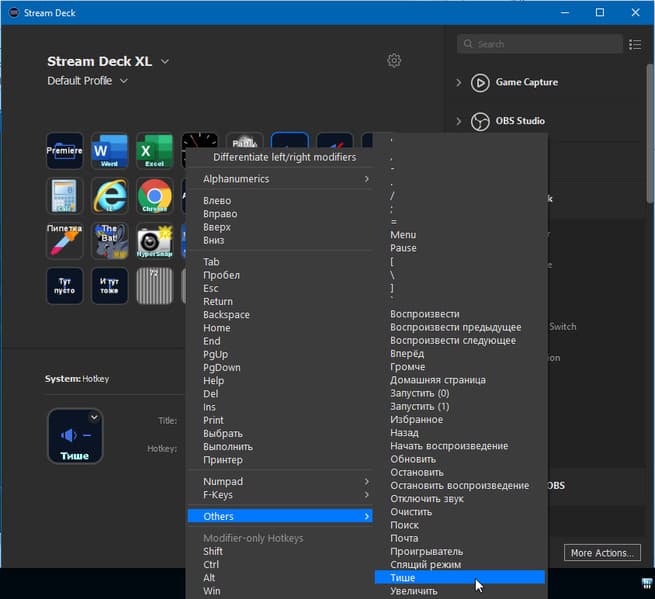Click the Premiere key on the deck

pos(65,151)
